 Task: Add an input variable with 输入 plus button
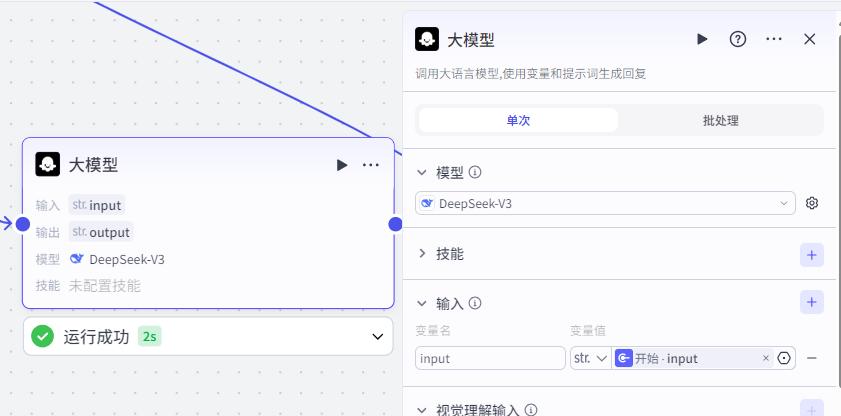point(812,302)
